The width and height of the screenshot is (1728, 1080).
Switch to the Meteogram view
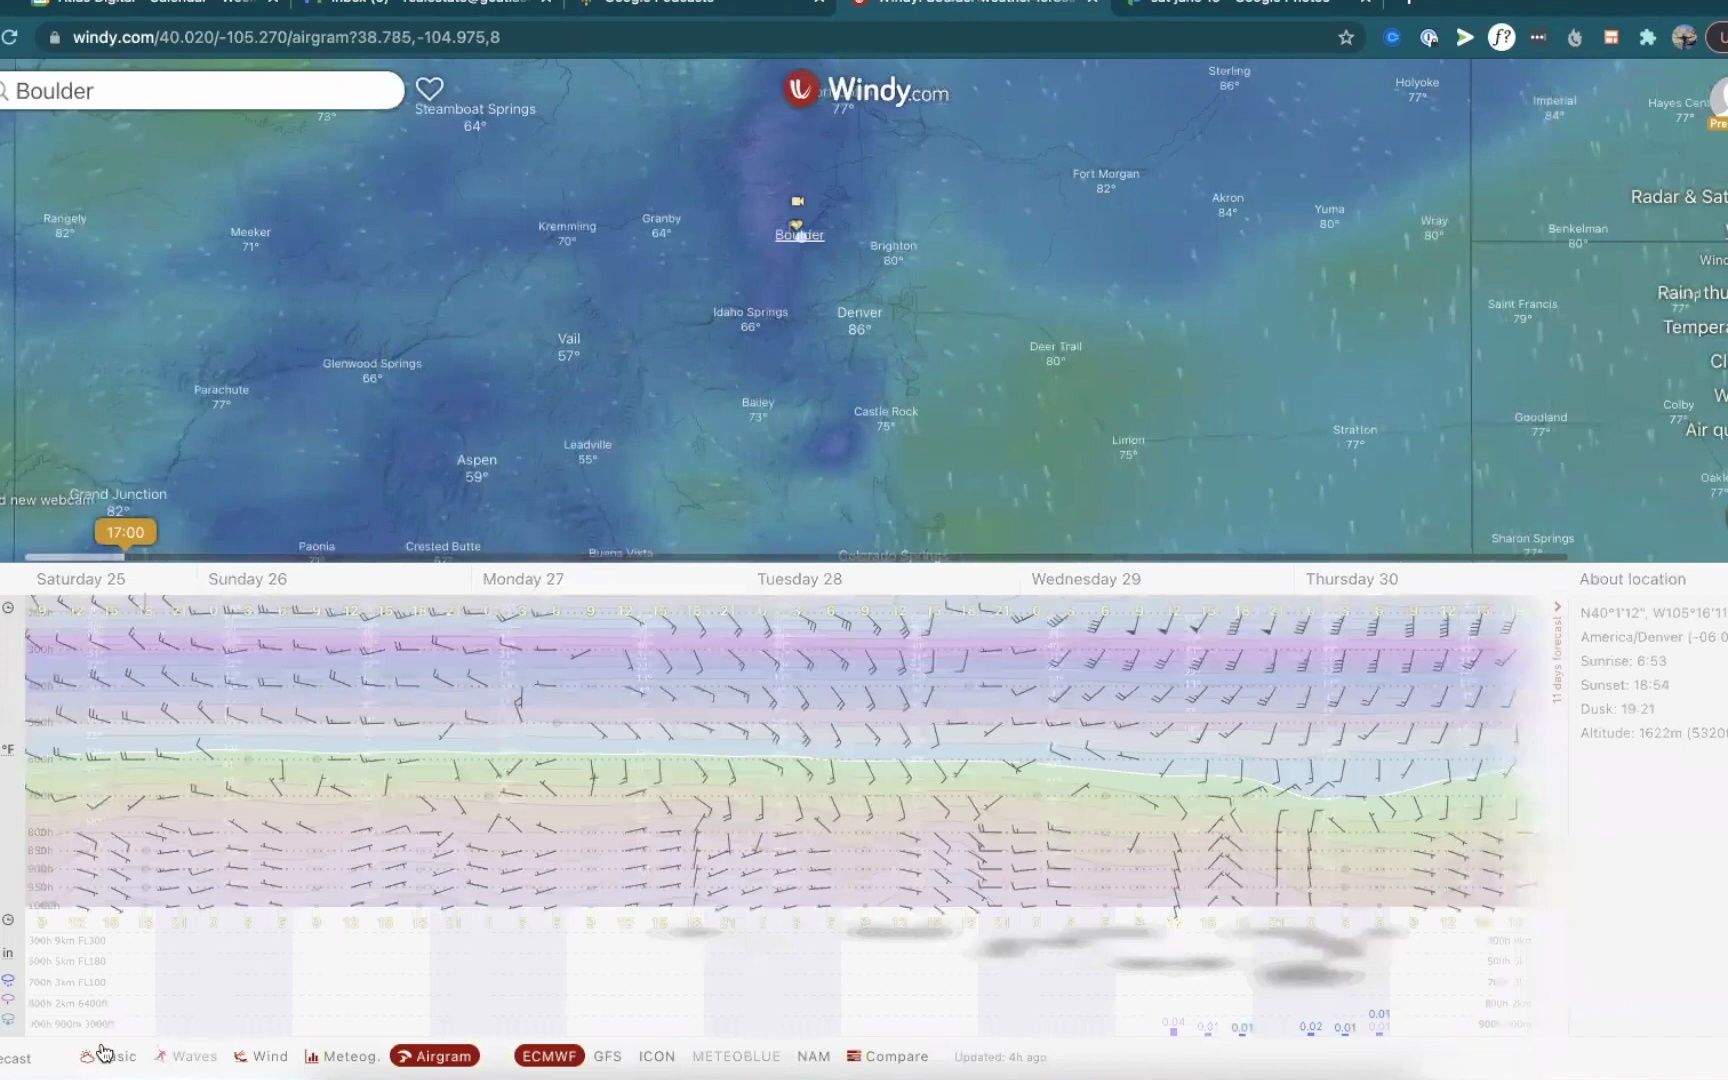coord(341,1056)
